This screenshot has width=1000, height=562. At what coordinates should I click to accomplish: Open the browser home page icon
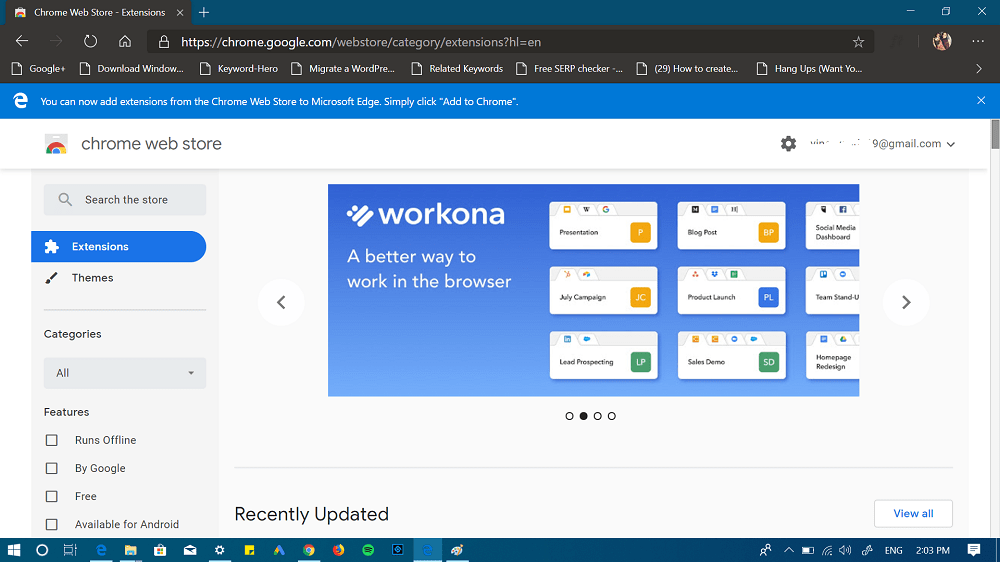125,41
